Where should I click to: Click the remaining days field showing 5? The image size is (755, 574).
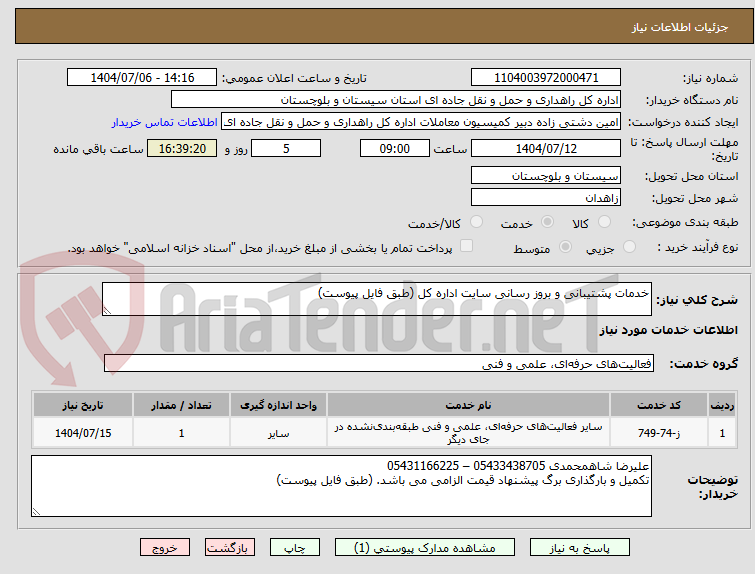(x=286, y=148)
